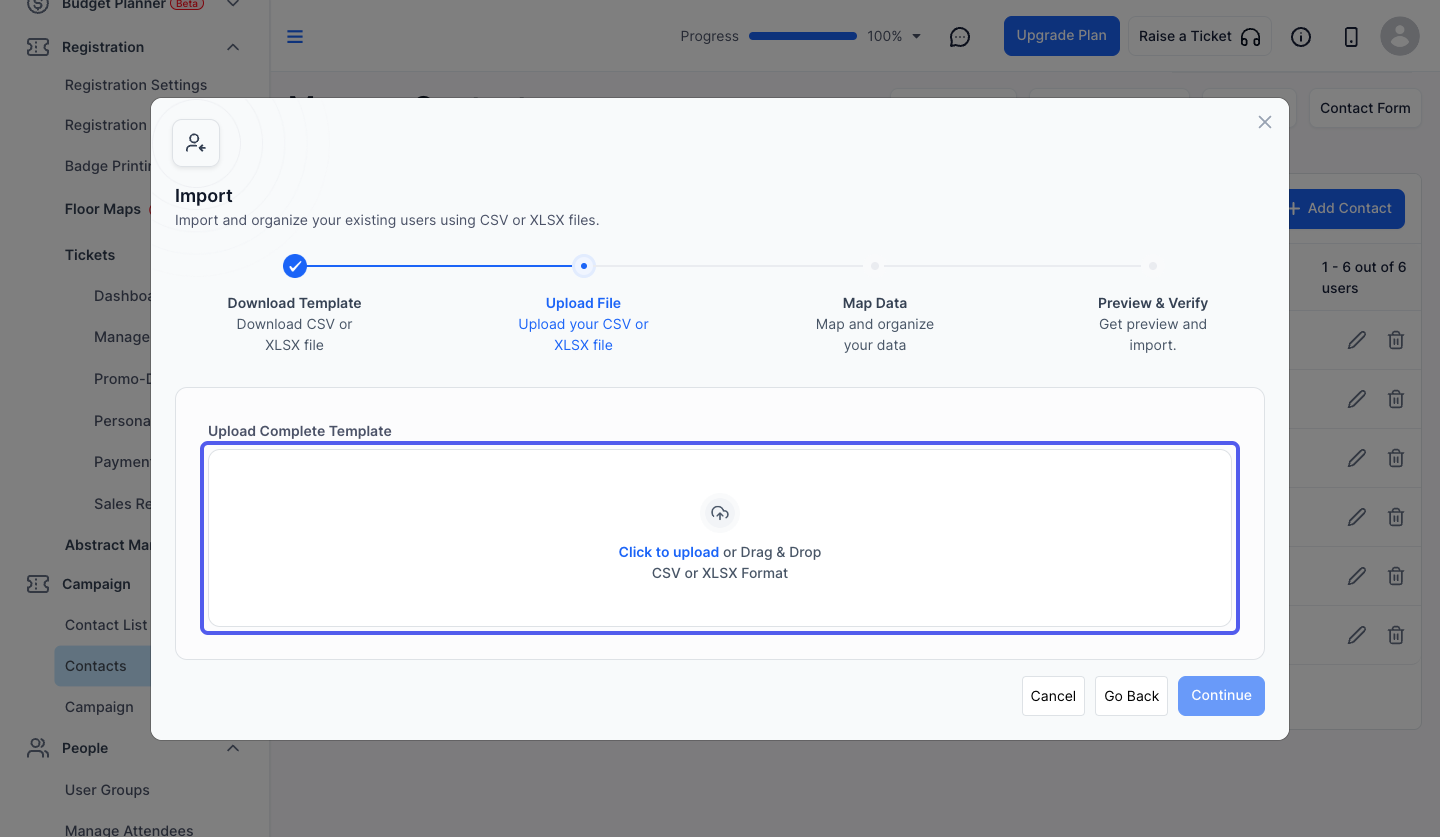Image resolution: width=1440 pixels, height=837 pixels.
Task: Click the Upgrade Plan button
Action: pos(1062,36)
